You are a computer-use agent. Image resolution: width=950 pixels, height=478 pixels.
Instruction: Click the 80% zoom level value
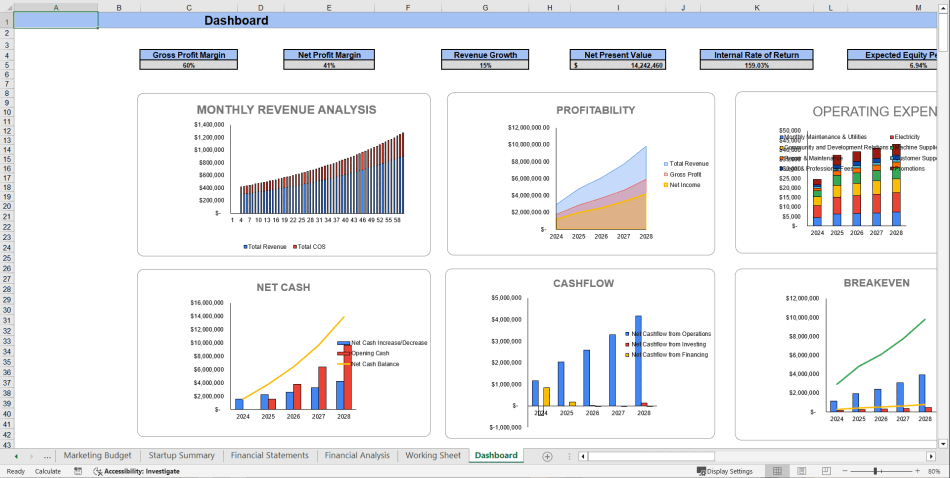click(932, 471)
